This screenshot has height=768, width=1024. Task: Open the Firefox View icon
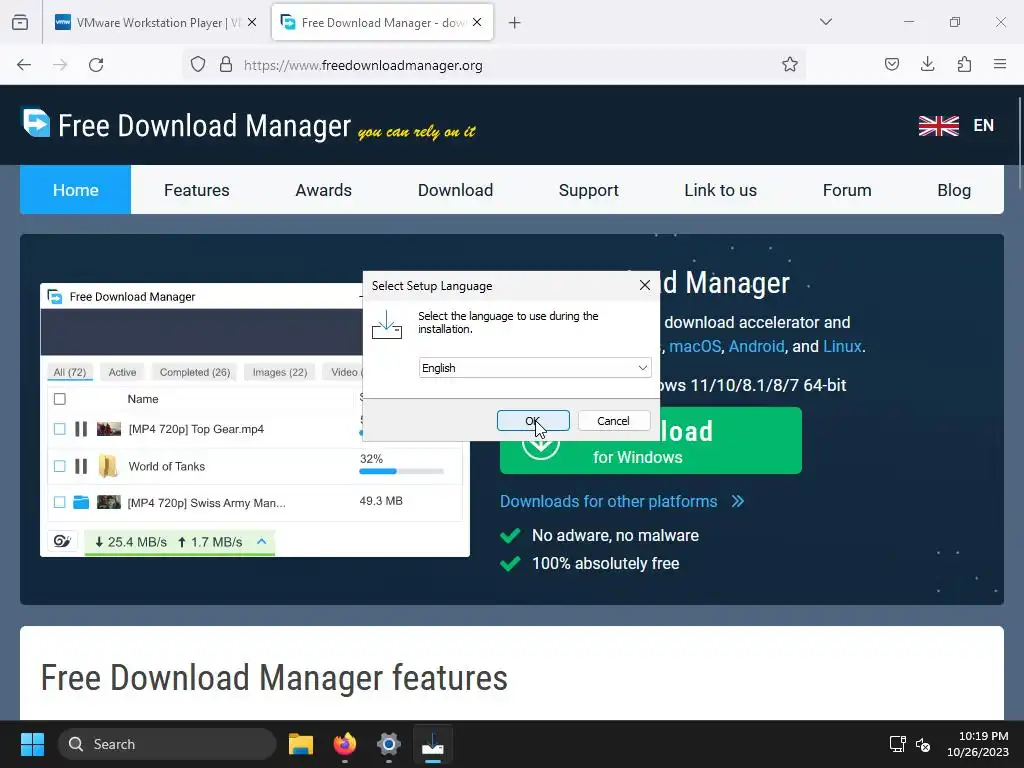[x=20, y=22]
